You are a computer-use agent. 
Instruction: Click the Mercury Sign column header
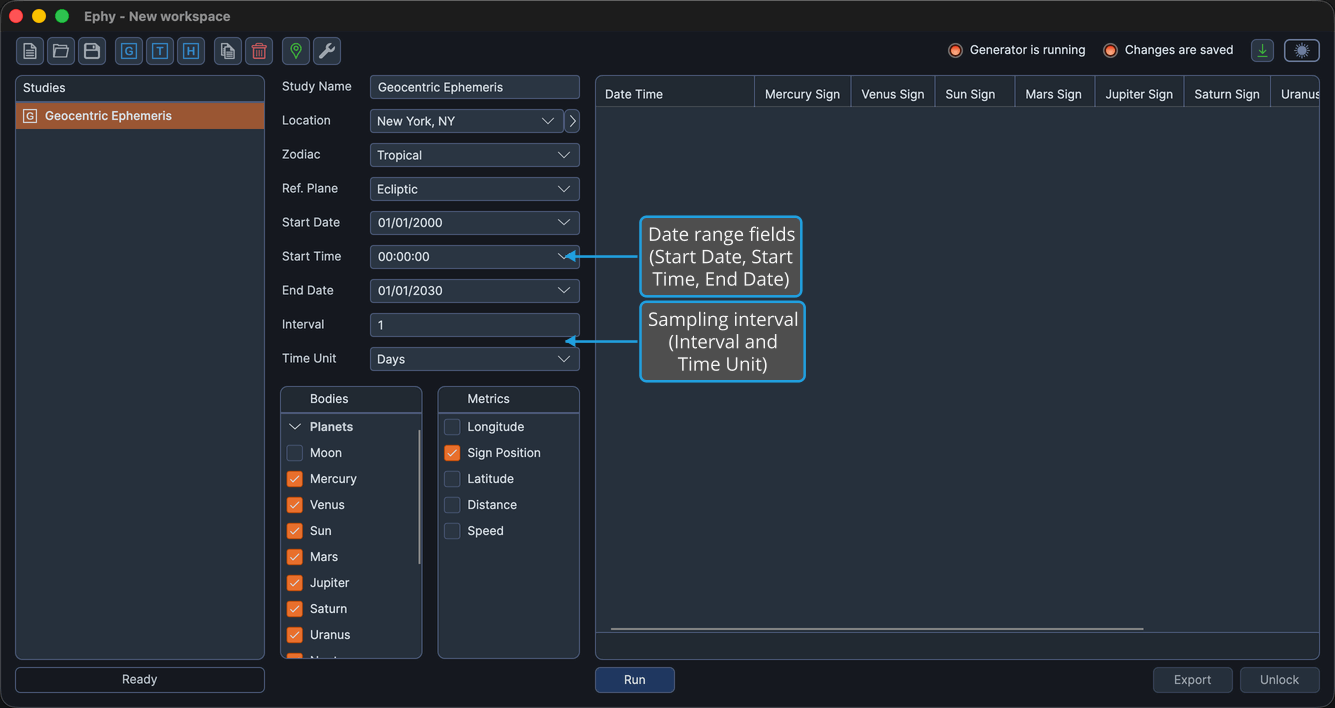802,94
